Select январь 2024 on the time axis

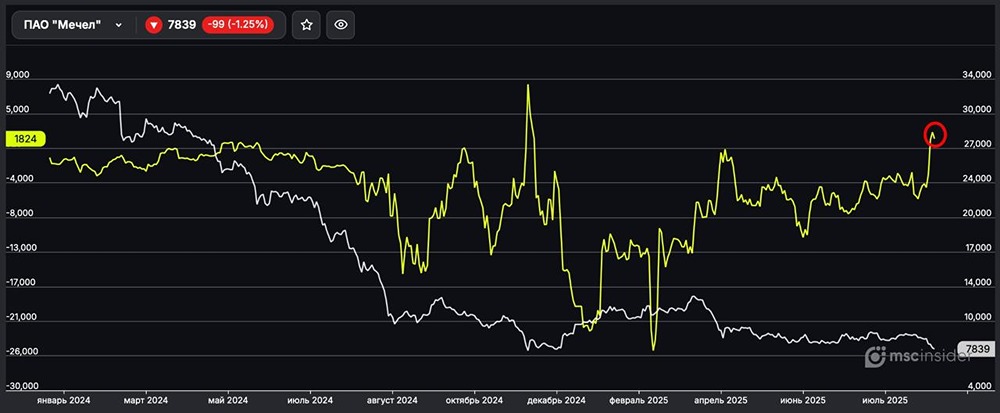click(65, 400)
